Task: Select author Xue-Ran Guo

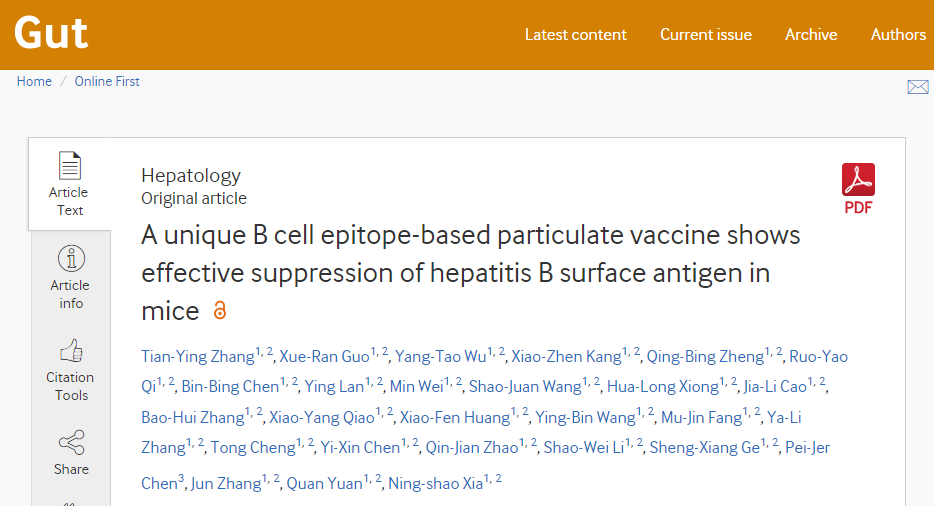Action: point(324,357)
